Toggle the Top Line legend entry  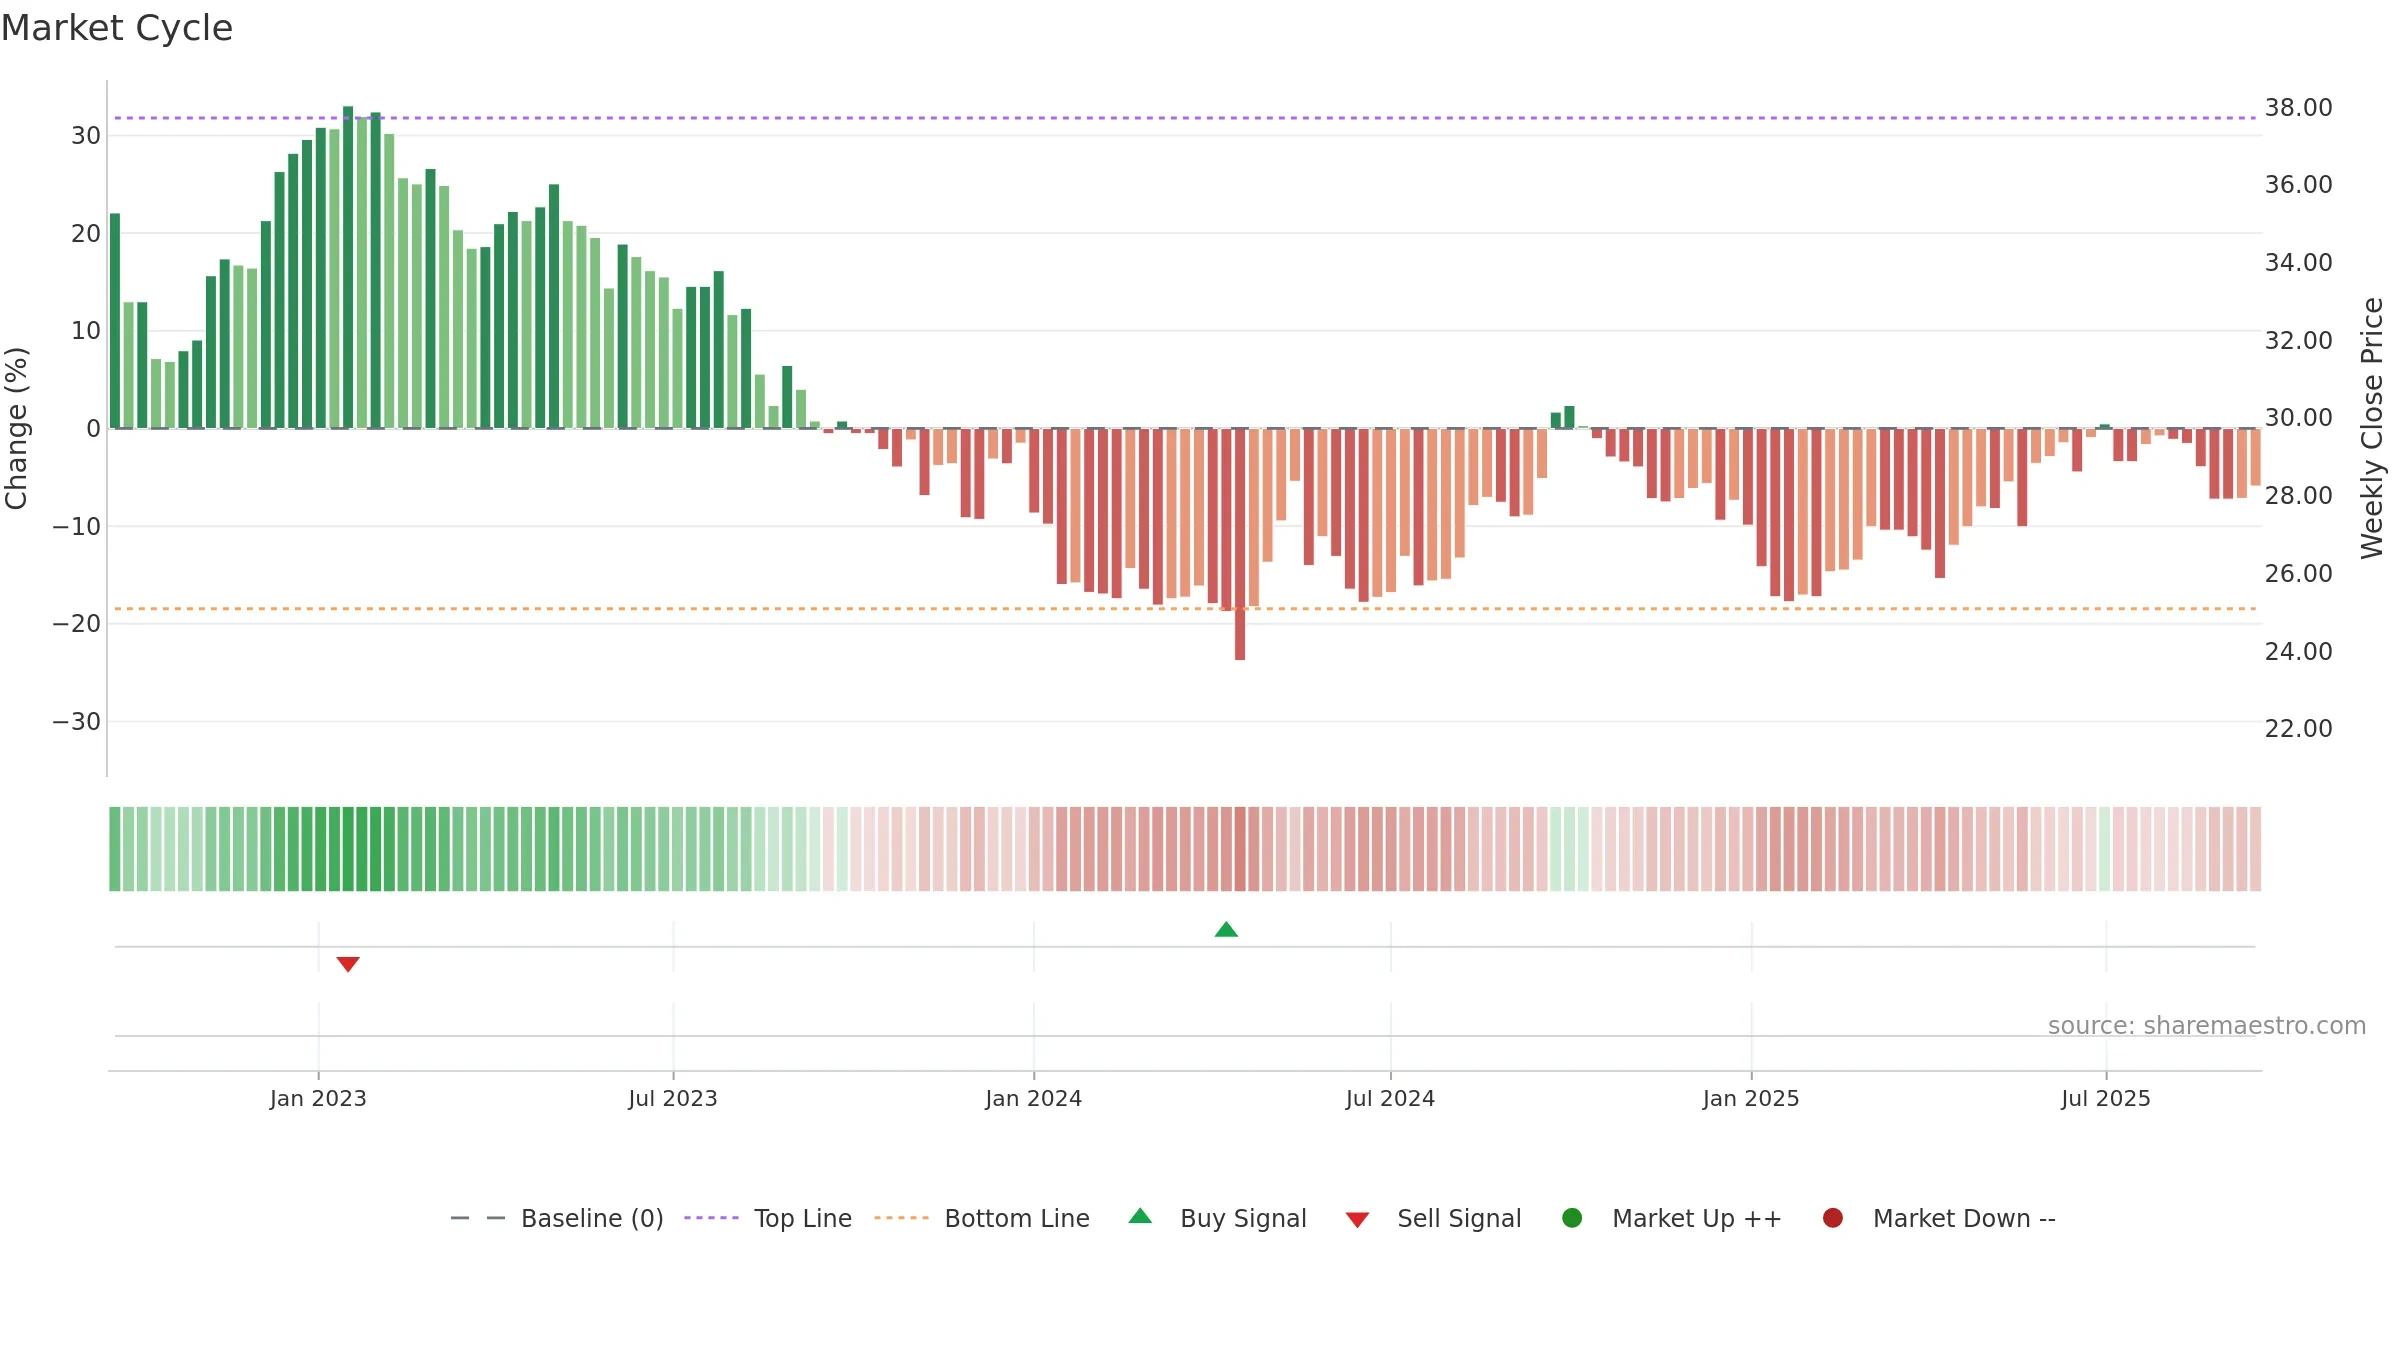(x=768, y=1218)
